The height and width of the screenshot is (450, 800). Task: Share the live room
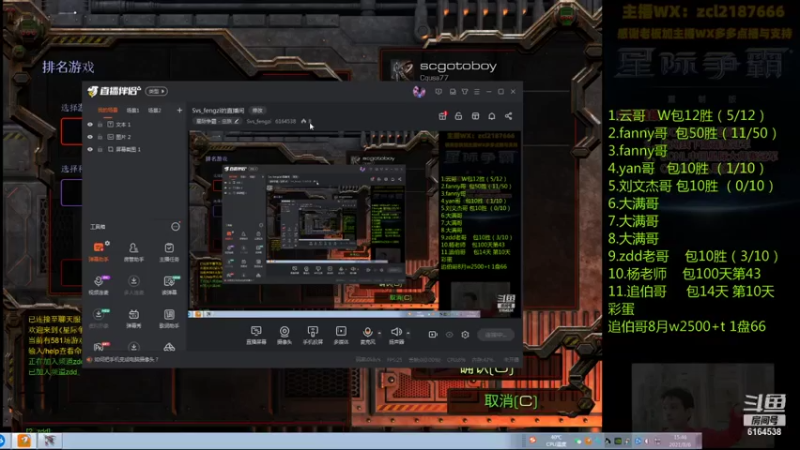pyautogui.click(x=508, y=116)
